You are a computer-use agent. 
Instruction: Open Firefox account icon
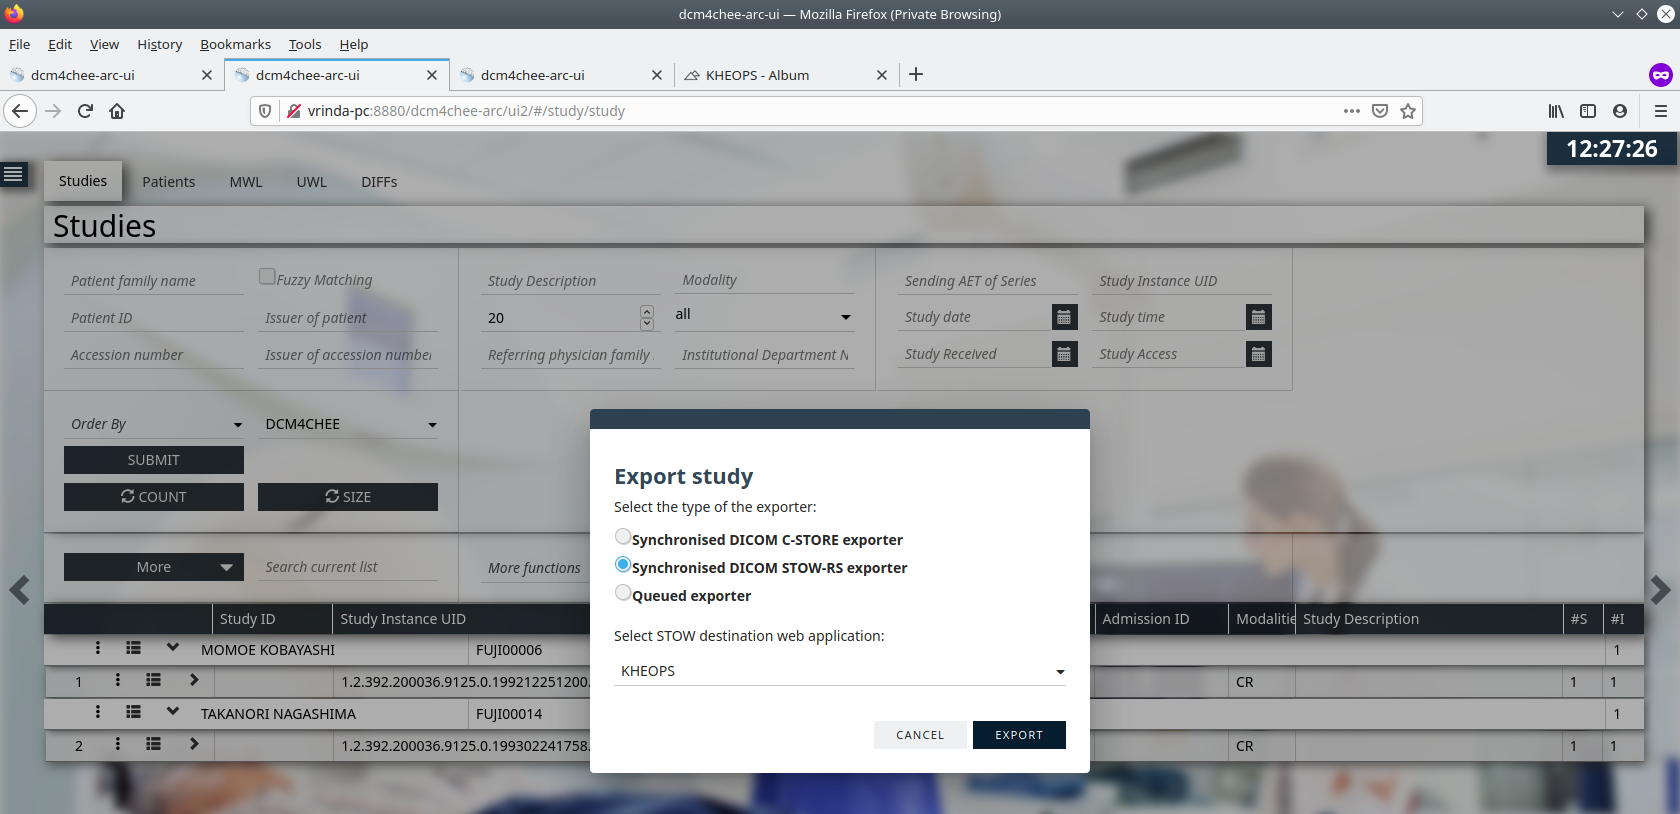1620,111
